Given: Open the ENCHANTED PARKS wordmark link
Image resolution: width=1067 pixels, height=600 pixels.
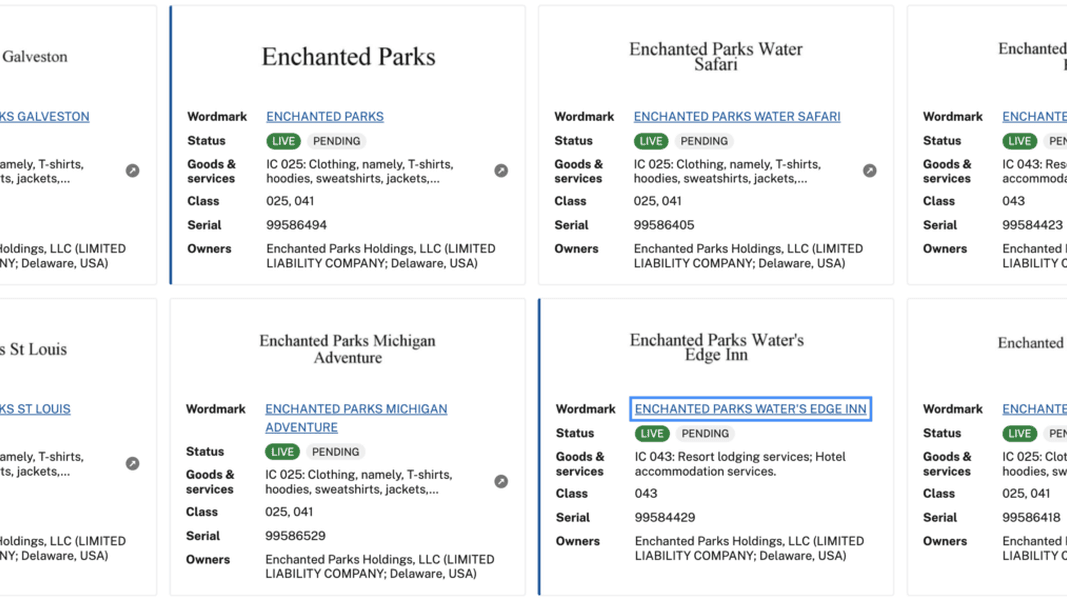Looking at the screenshot, I should [x=324, y=116].
